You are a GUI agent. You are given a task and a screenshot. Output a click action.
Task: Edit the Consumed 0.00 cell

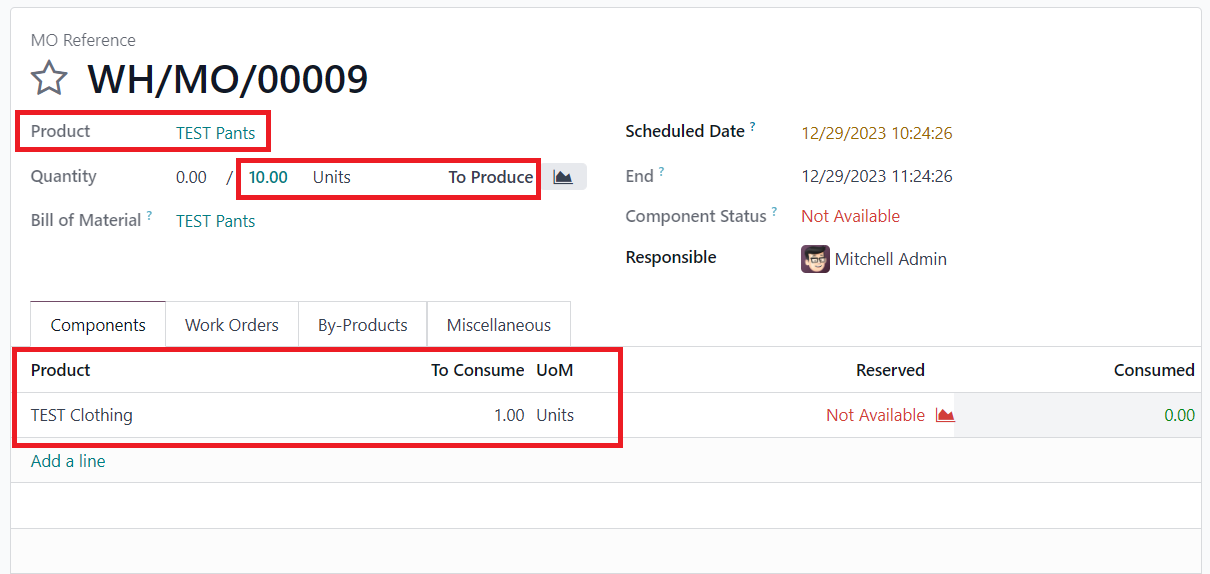[x=1076, y=415]
